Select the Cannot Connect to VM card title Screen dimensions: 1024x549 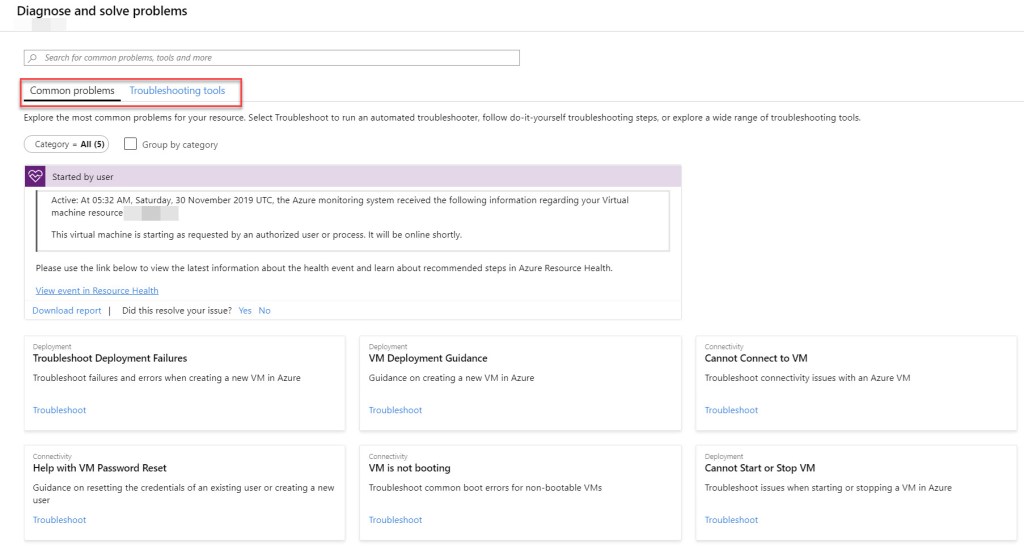[x=756, y=358]
